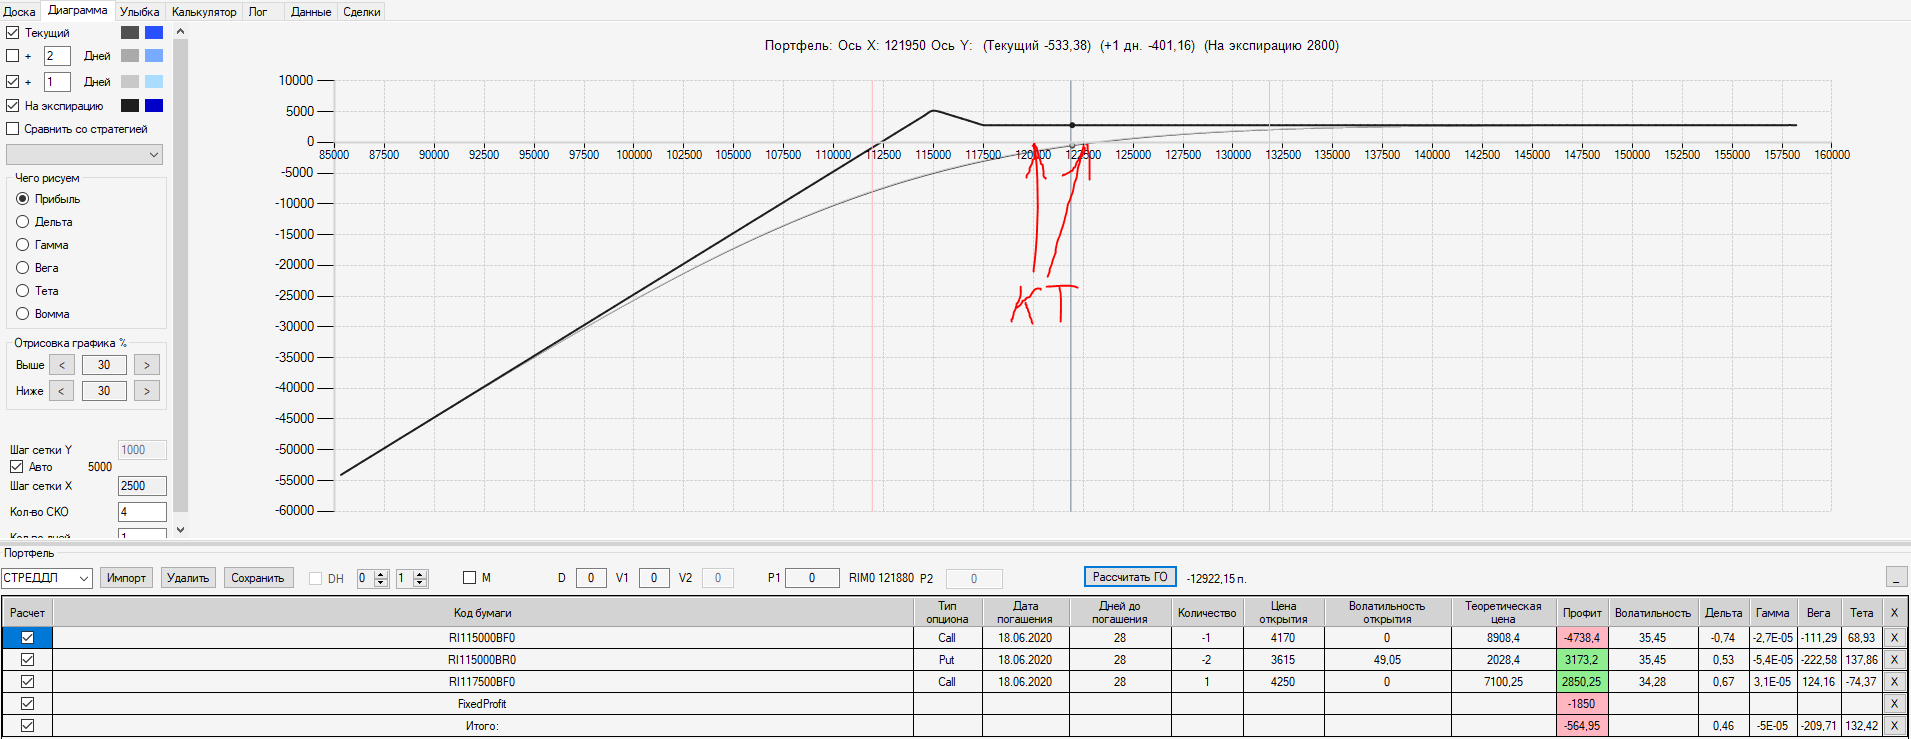Click the dark blue swatch for На экспирацию
Image resolution: width=1911 pixels, height=739 pixels.
click(x=154, y=106)
